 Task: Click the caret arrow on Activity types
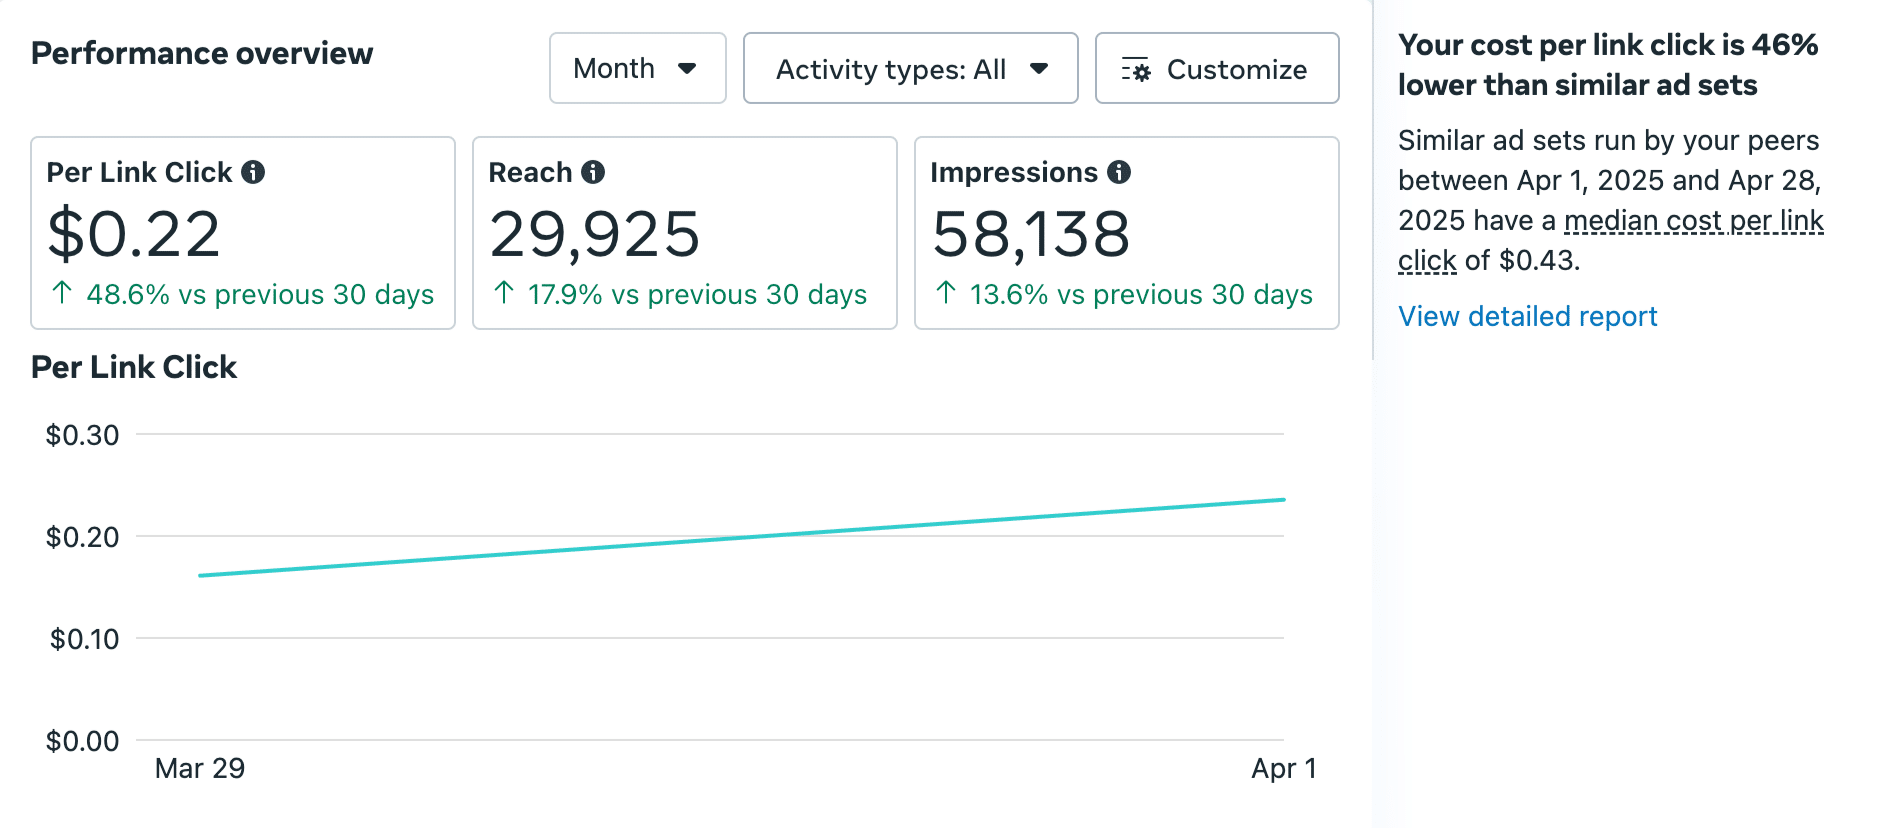pyautogui.click(x=1039, y=69)
